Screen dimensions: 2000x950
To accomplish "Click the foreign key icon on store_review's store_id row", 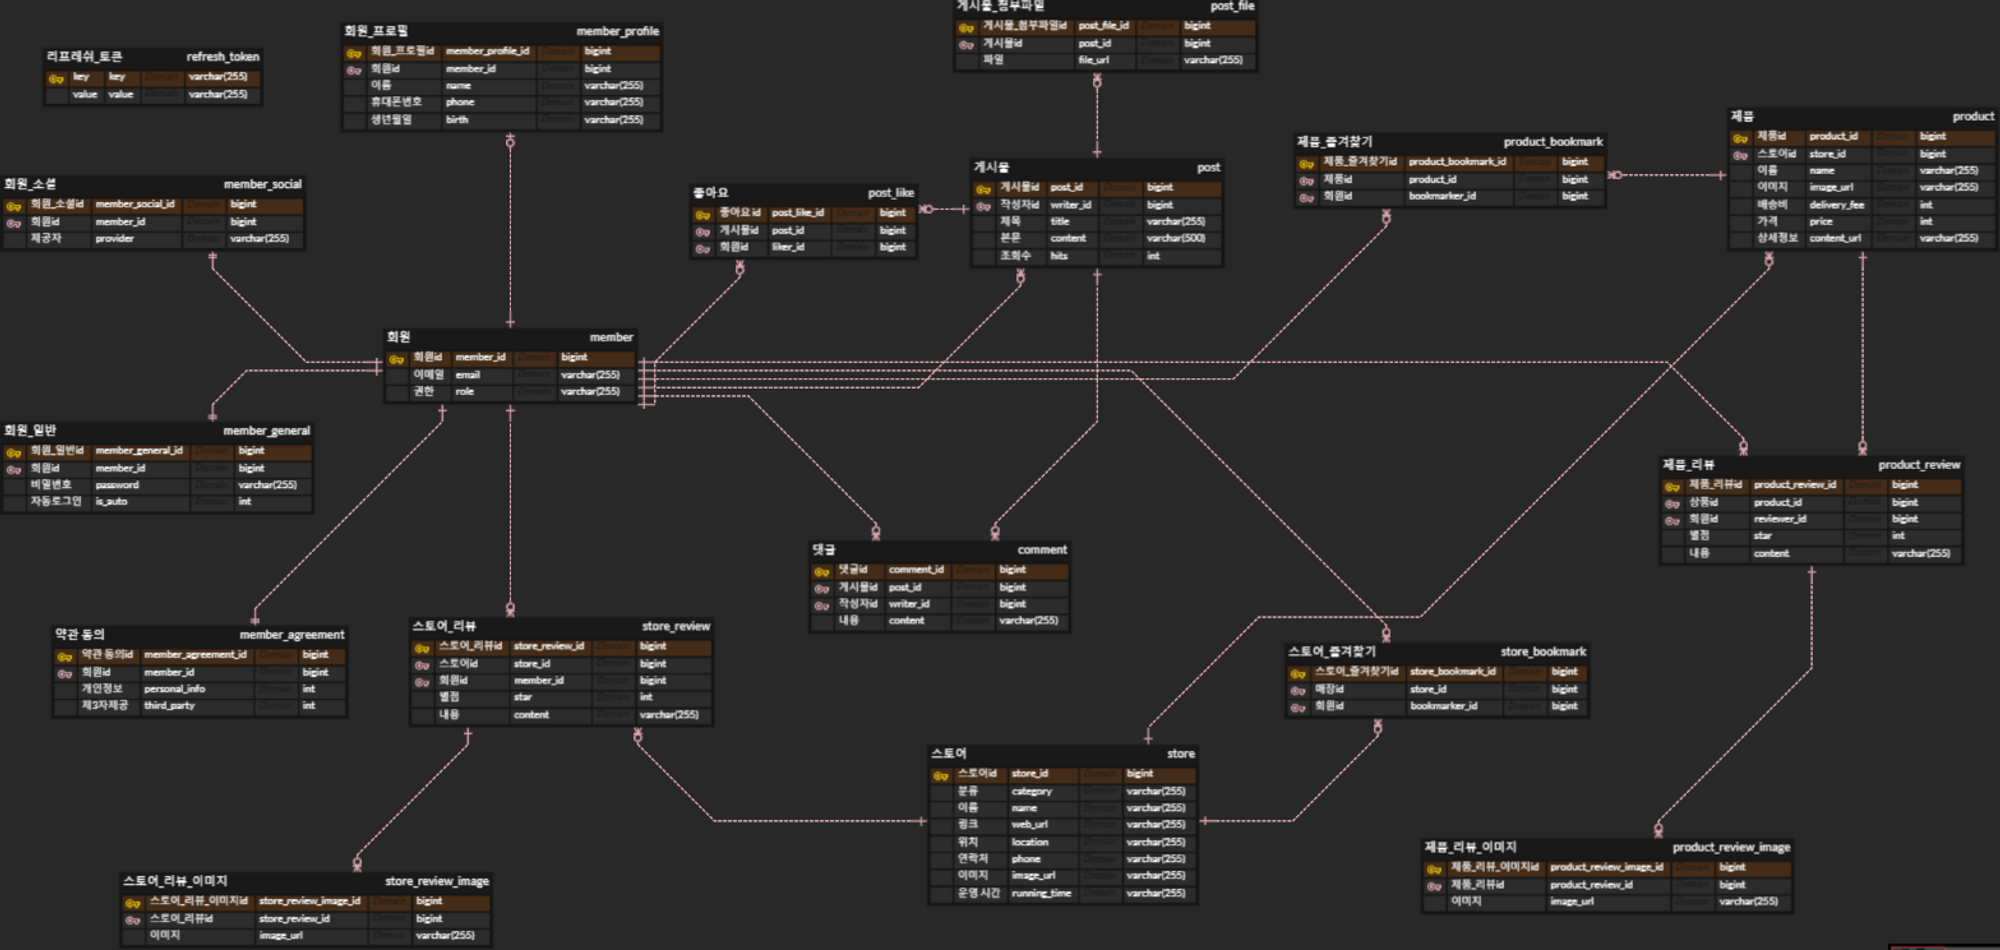I will [422, 665].
